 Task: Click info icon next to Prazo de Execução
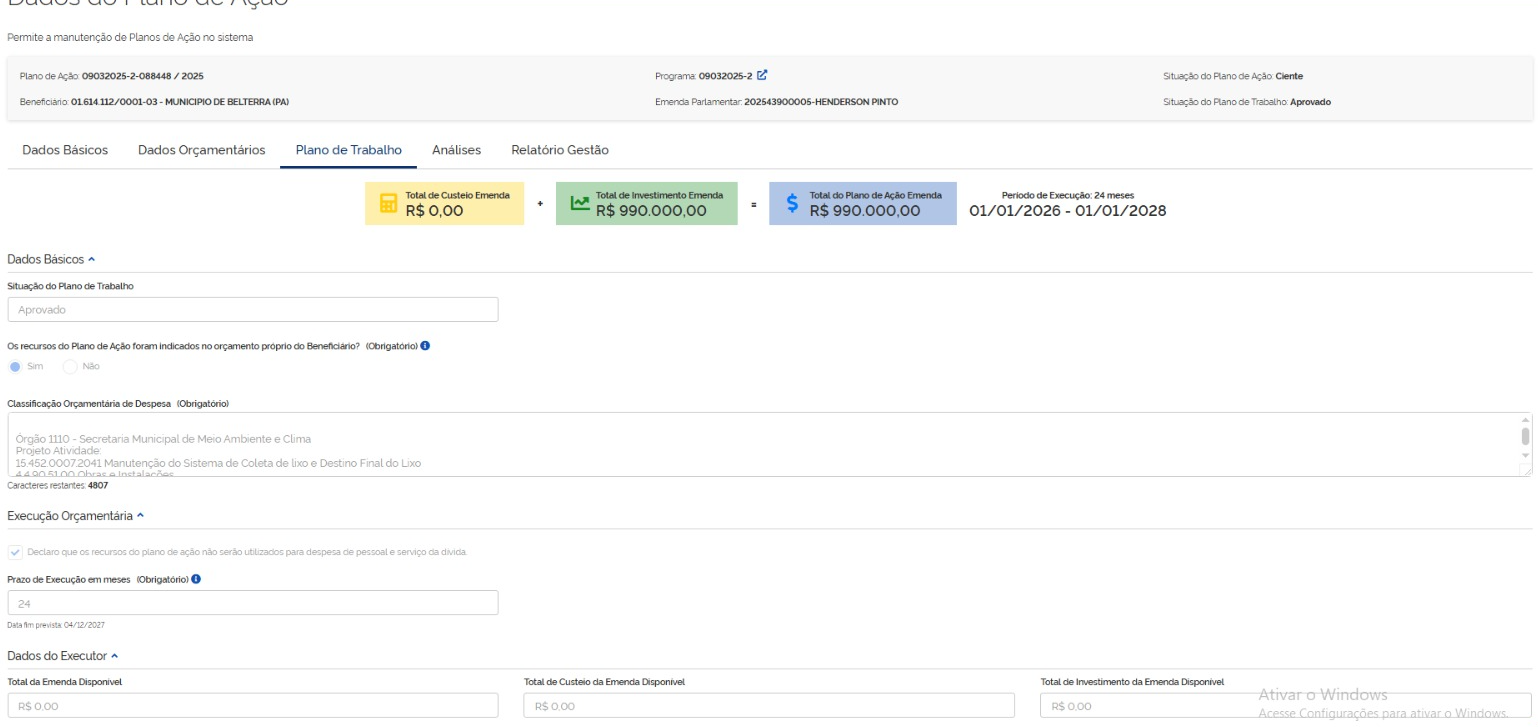[x=196, y=580]
